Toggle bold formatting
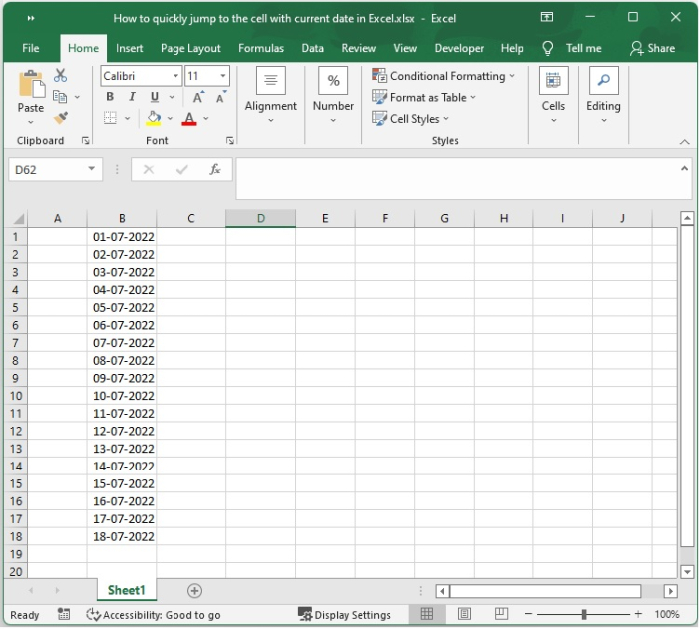The width and height of the screenshot is (700, 629). (110, 97)
